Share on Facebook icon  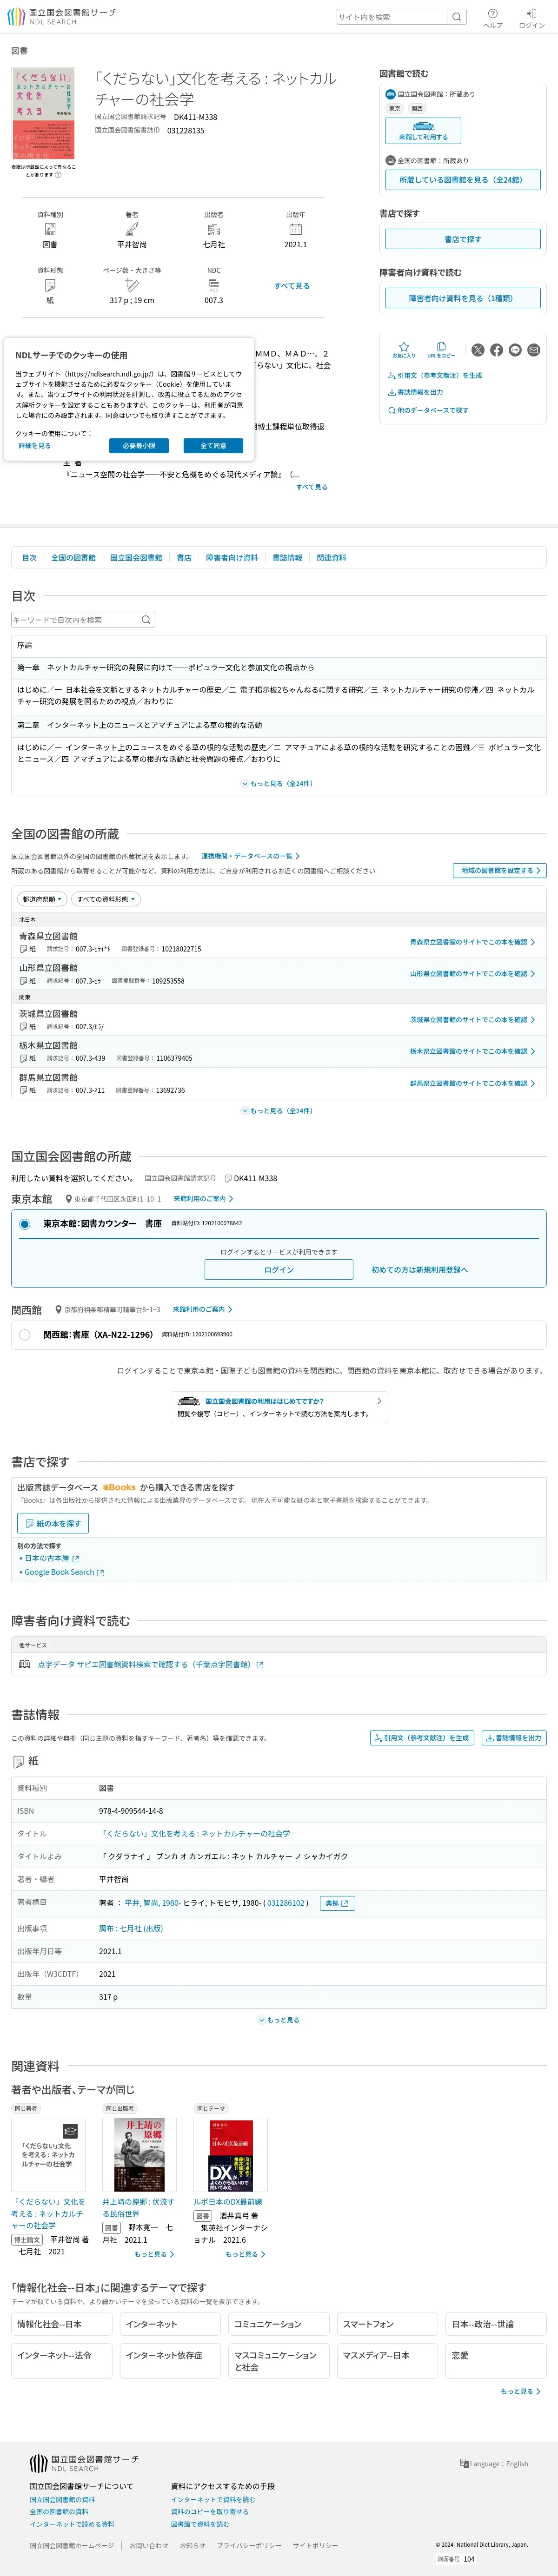point(496,350)
